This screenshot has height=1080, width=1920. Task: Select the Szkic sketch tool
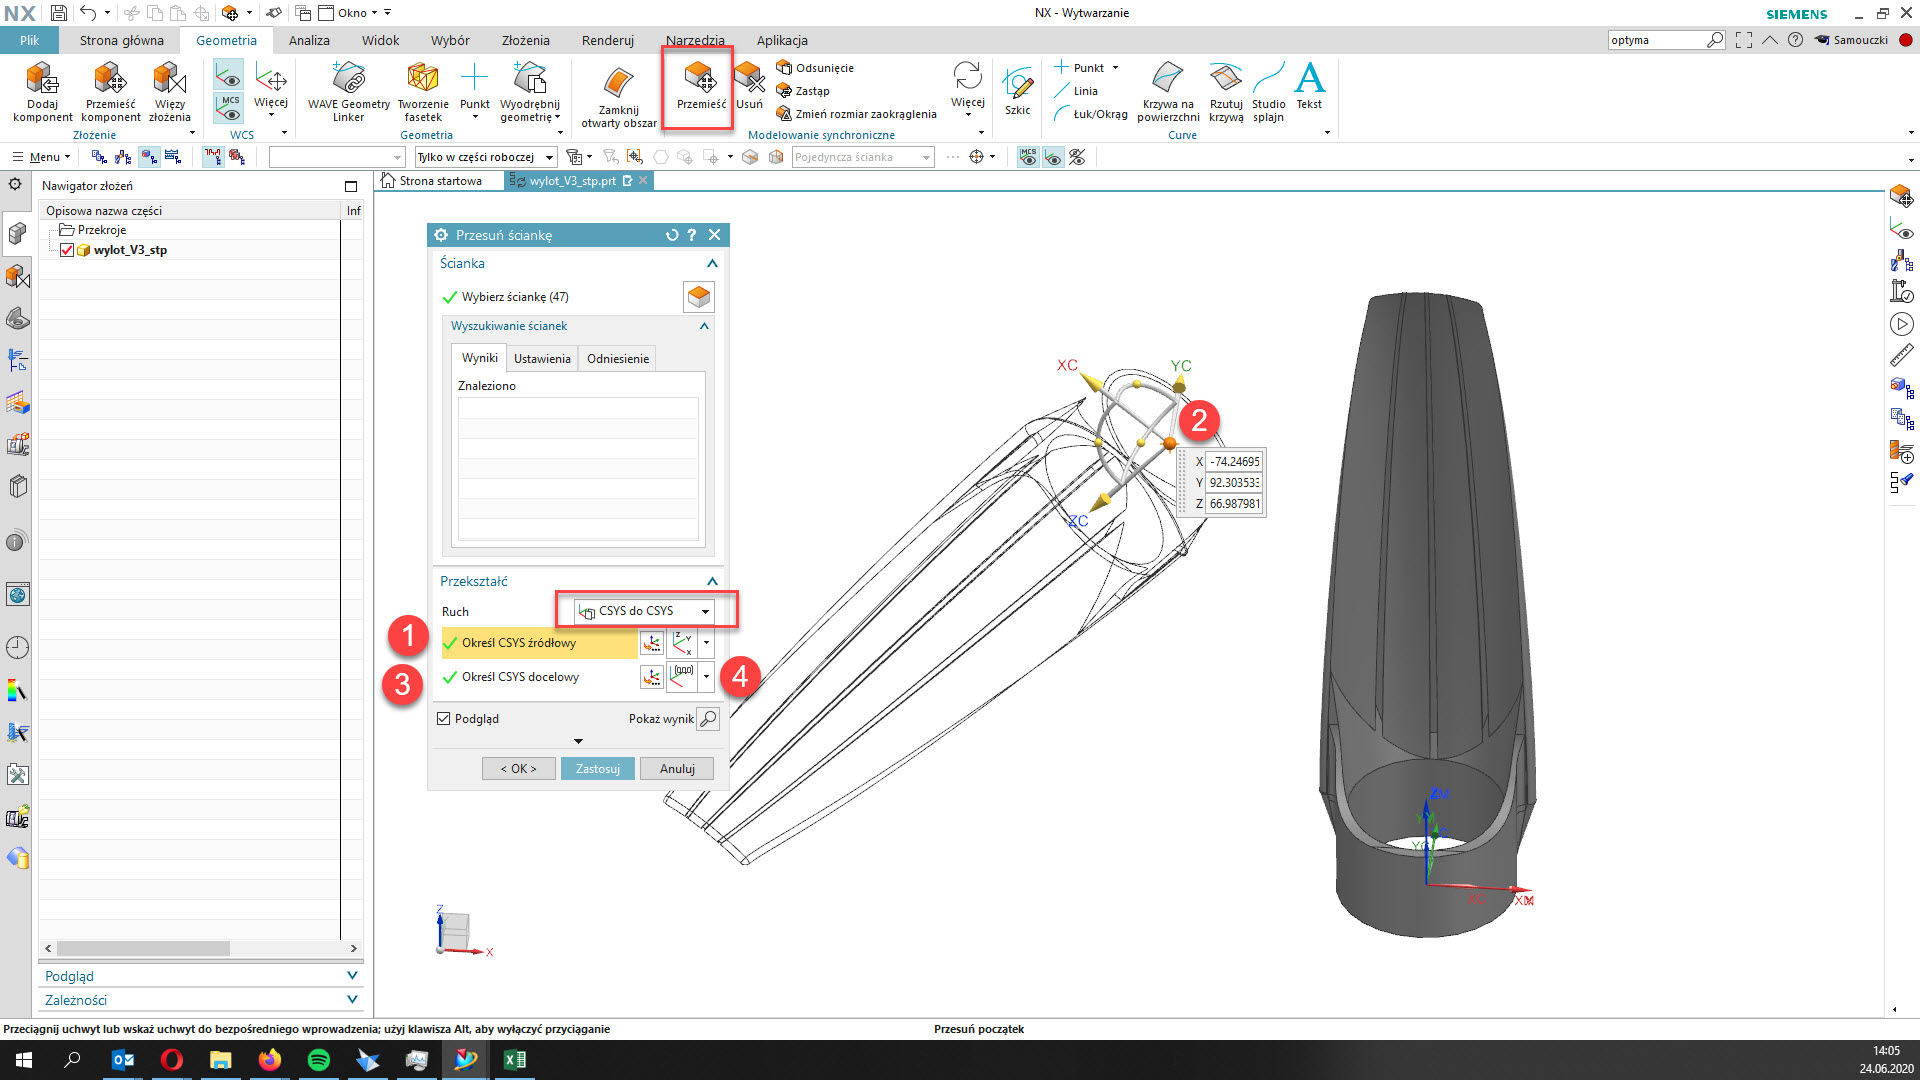pos(1017,85)
